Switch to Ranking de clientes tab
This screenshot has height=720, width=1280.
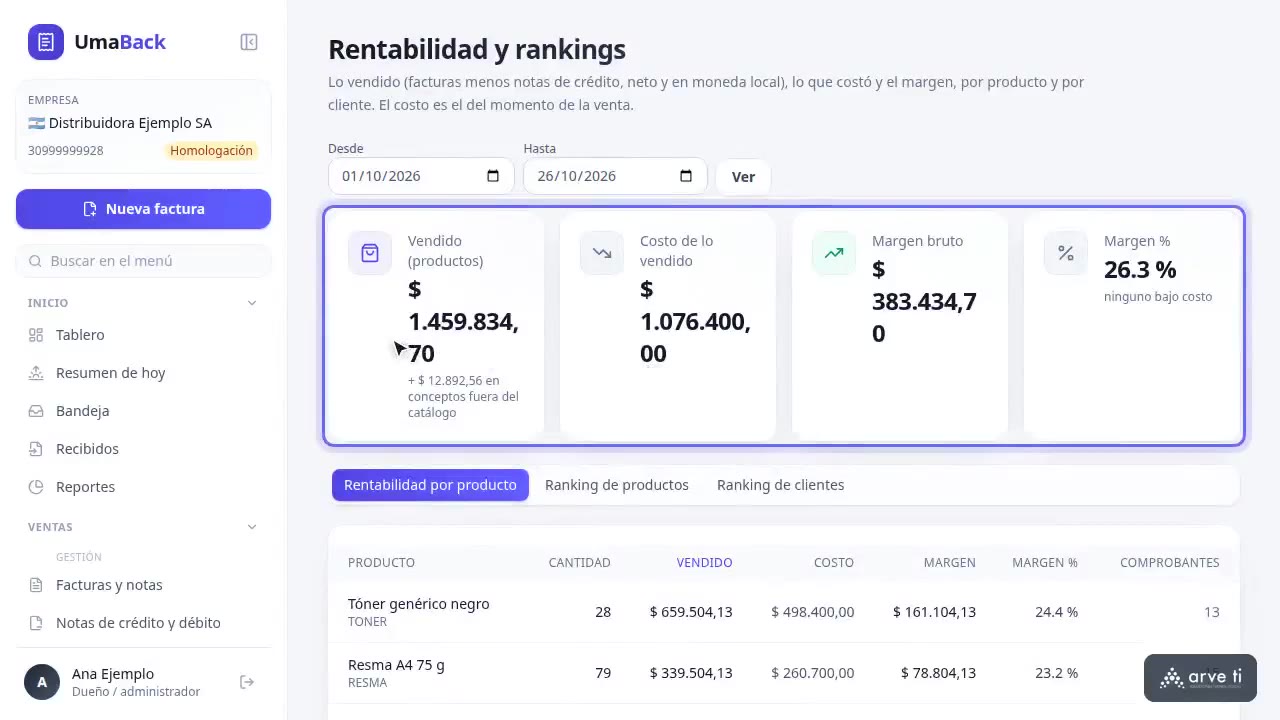tap(781, 485)
